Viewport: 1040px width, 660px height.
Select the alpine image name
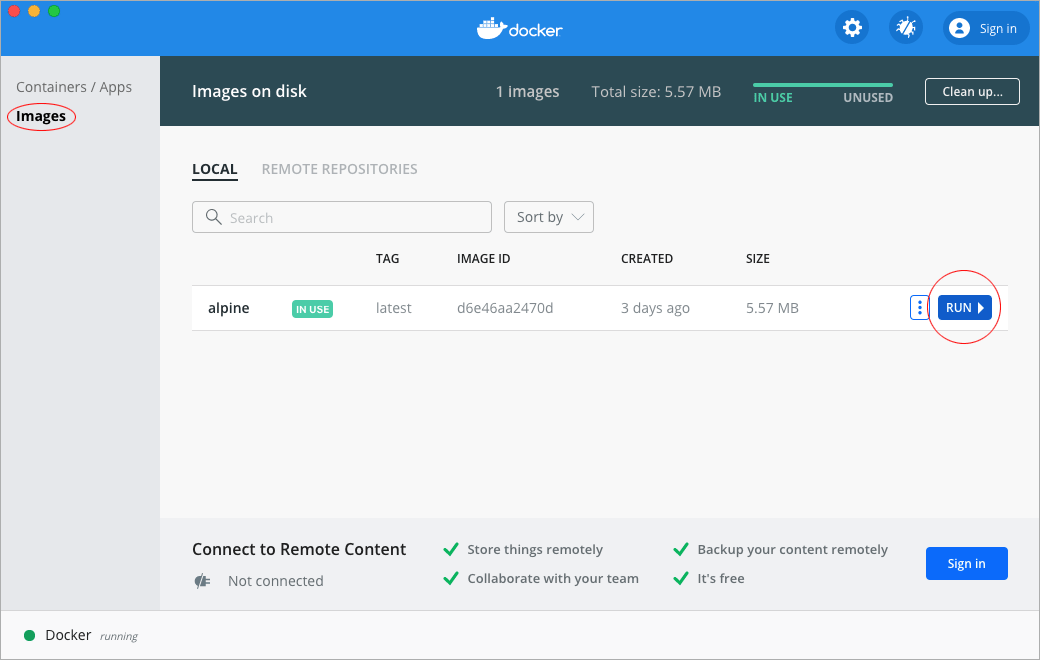pos(229,308)
